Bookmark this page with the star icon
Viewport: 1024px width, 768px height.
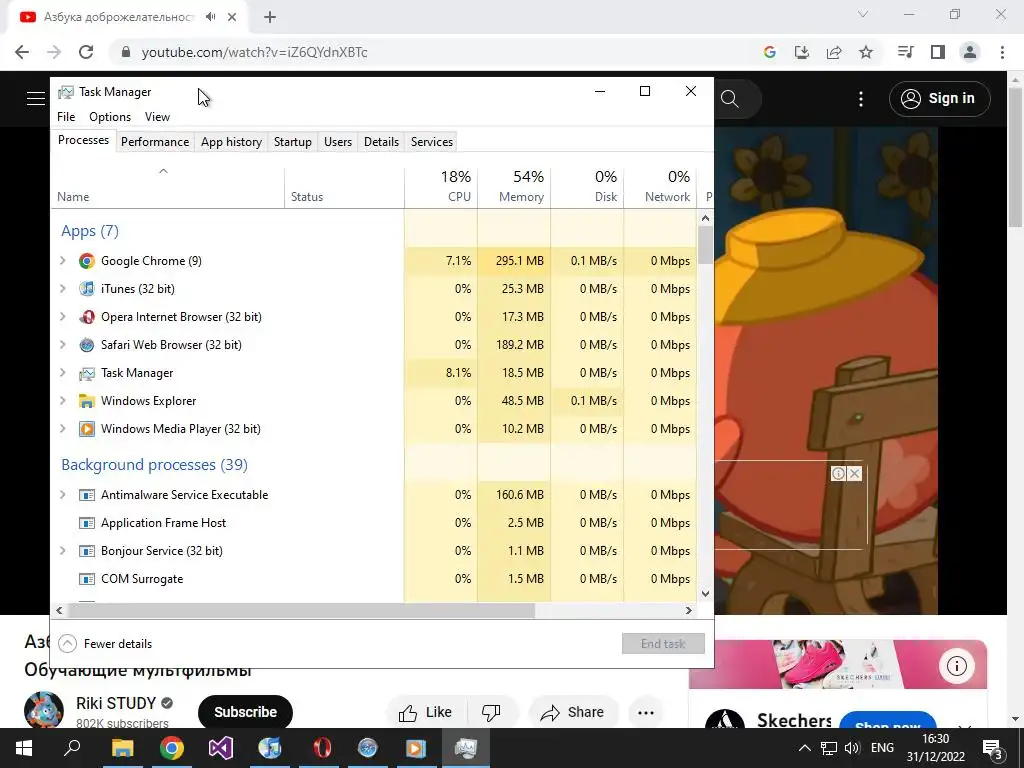tap(866, 52)
